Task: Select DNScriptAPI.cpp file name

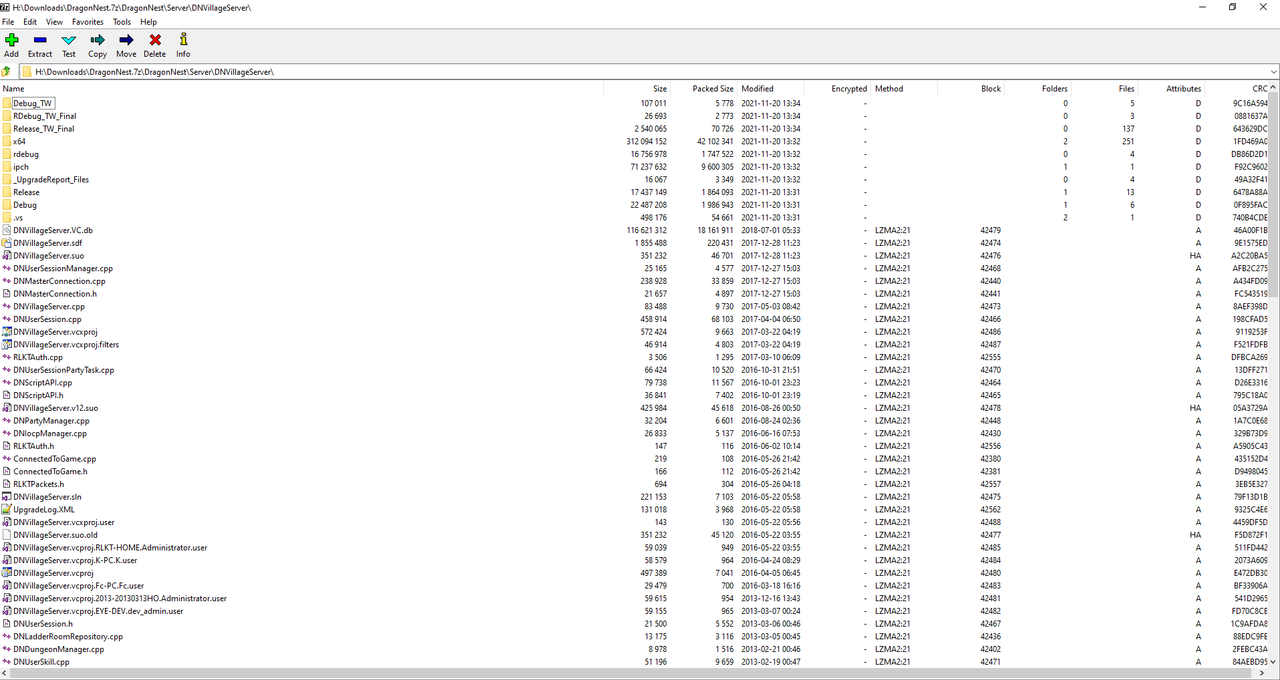Action: pos(43,383)
